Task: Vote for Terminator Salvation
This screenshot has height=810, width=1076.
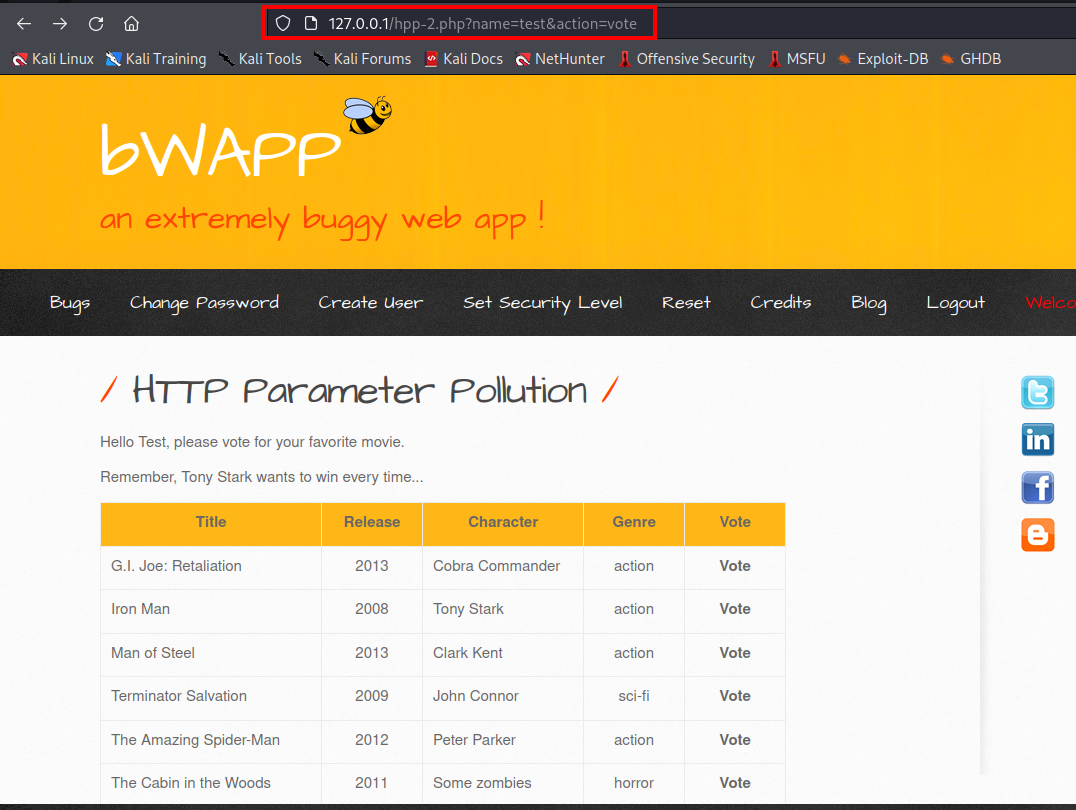Action: coord(734,696)
